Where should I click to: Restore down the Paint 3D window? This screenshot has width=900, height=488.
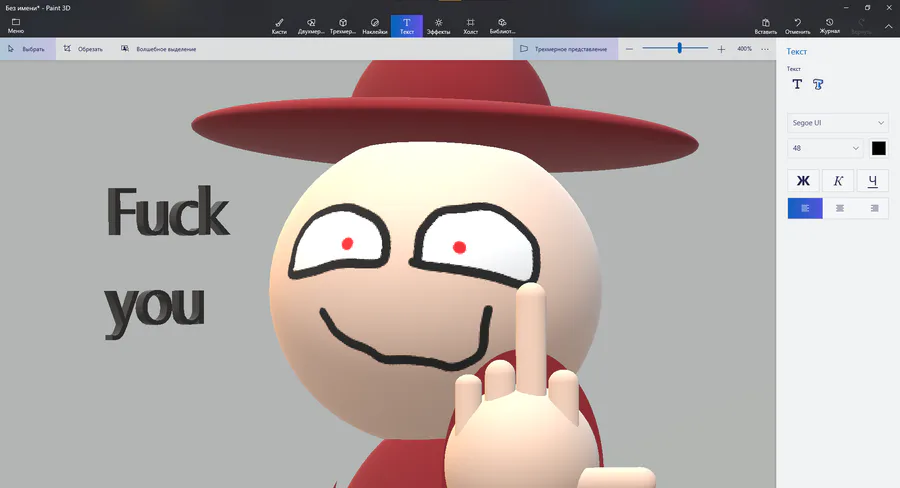coord(867,7)
